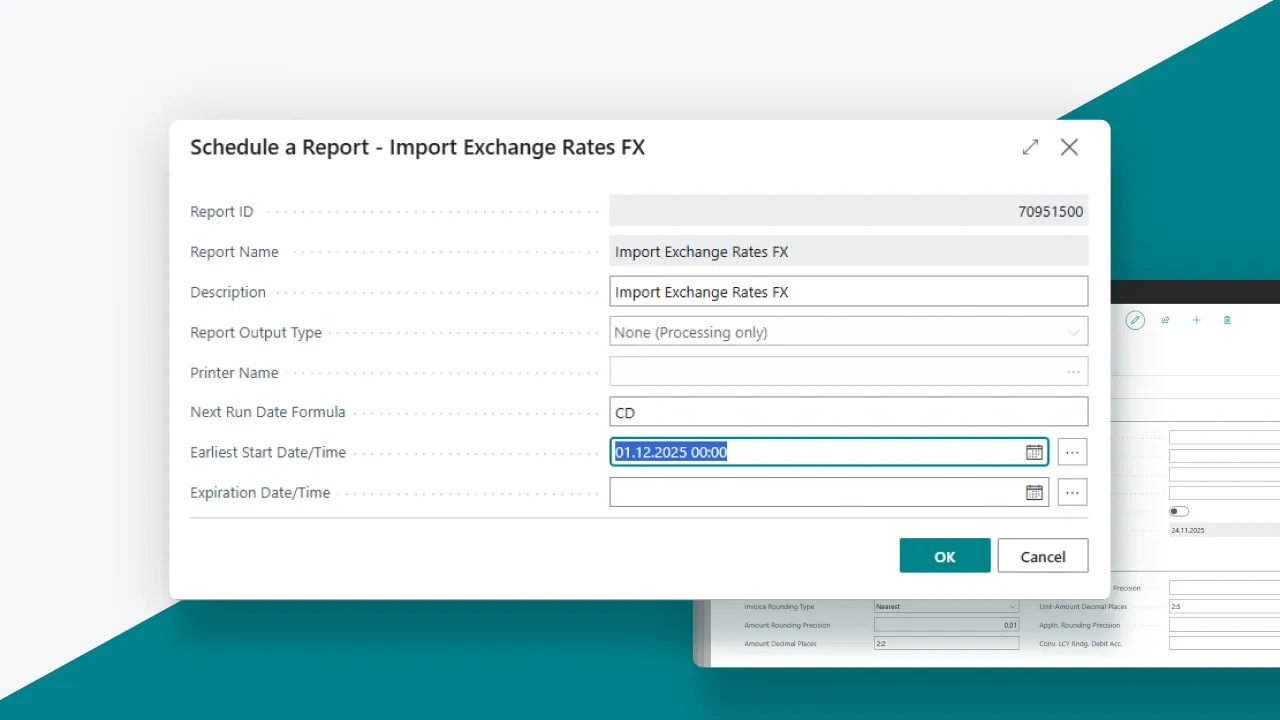Click the ellipsis lookup next to Printer Name
This screenshot has height=720, width=1280.
(1073, 371)
